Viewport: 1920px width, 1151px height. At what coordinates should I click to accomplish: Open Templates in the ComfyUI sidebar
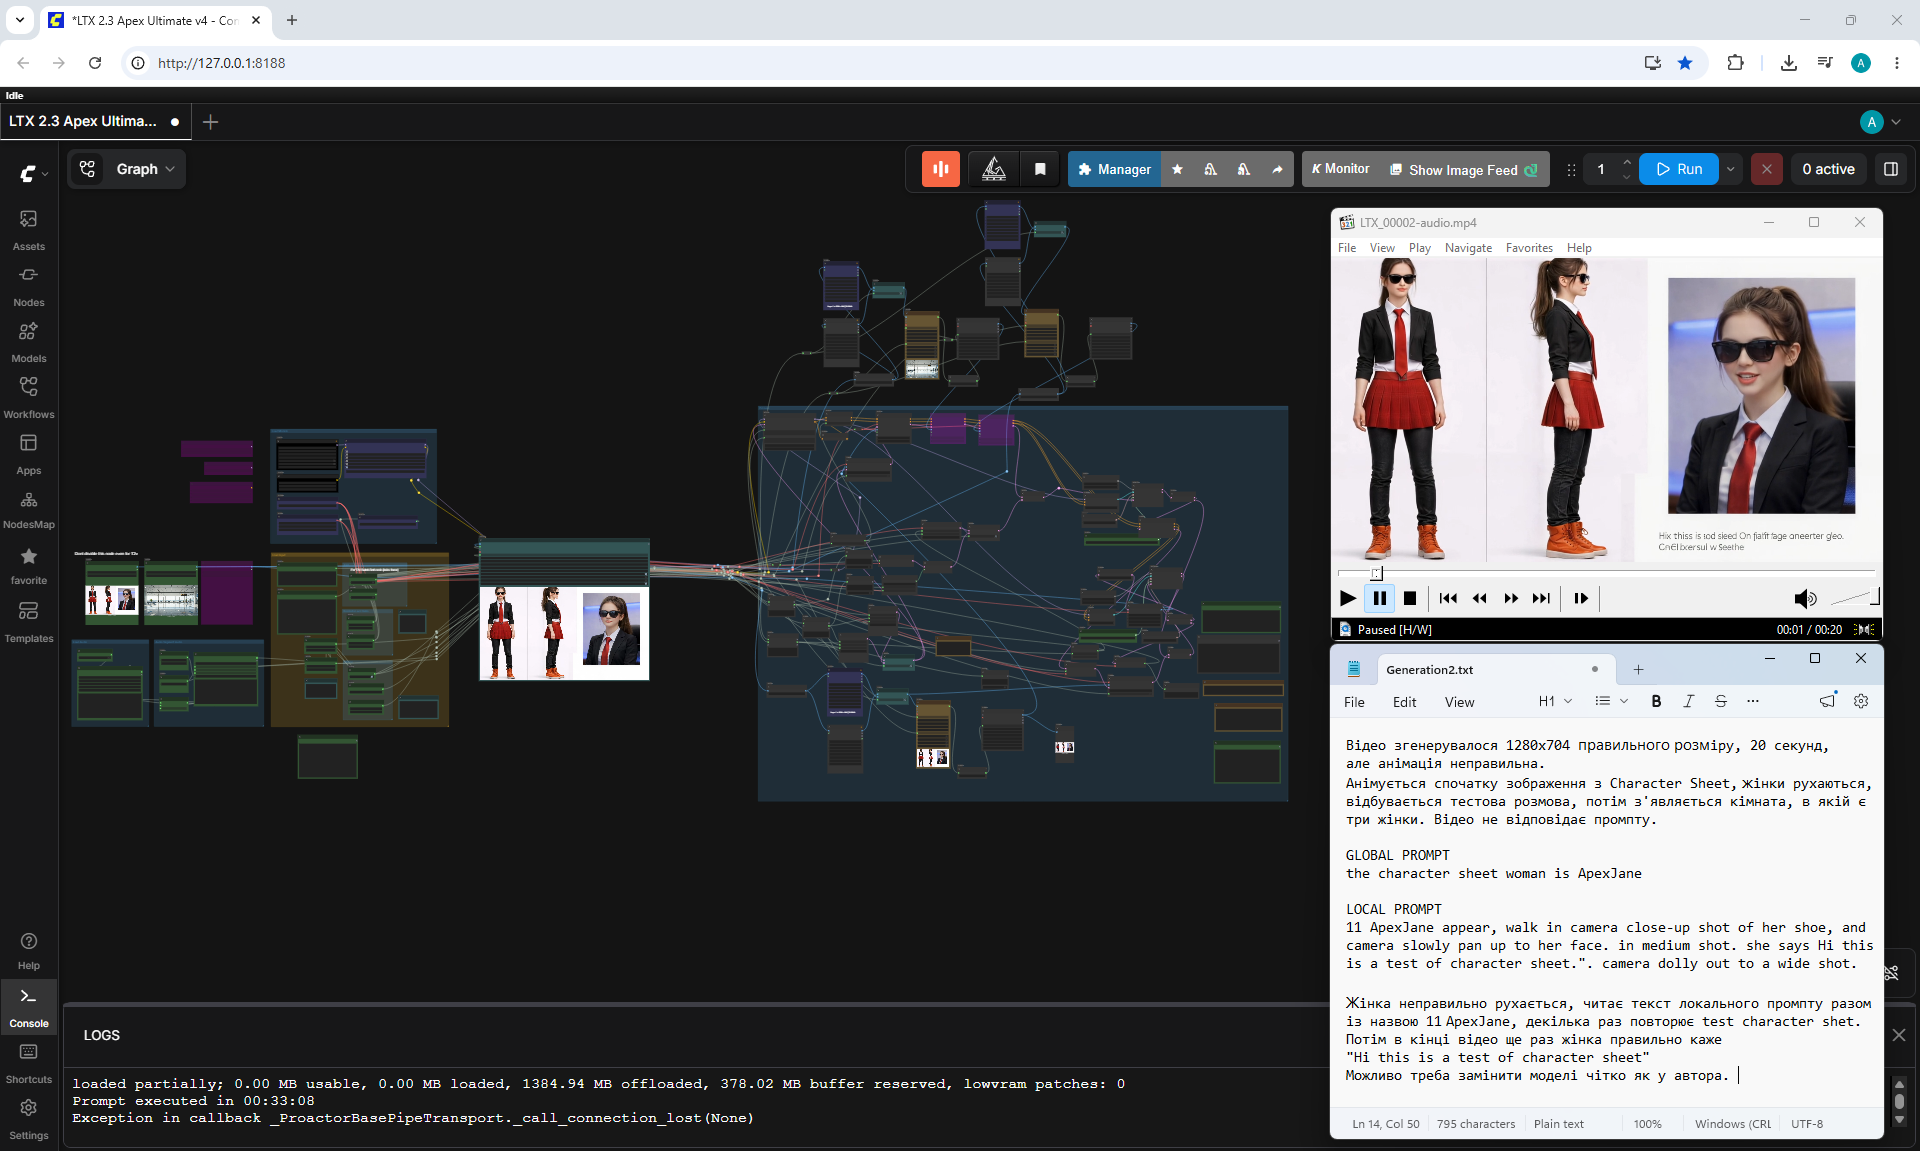point(29,621)
